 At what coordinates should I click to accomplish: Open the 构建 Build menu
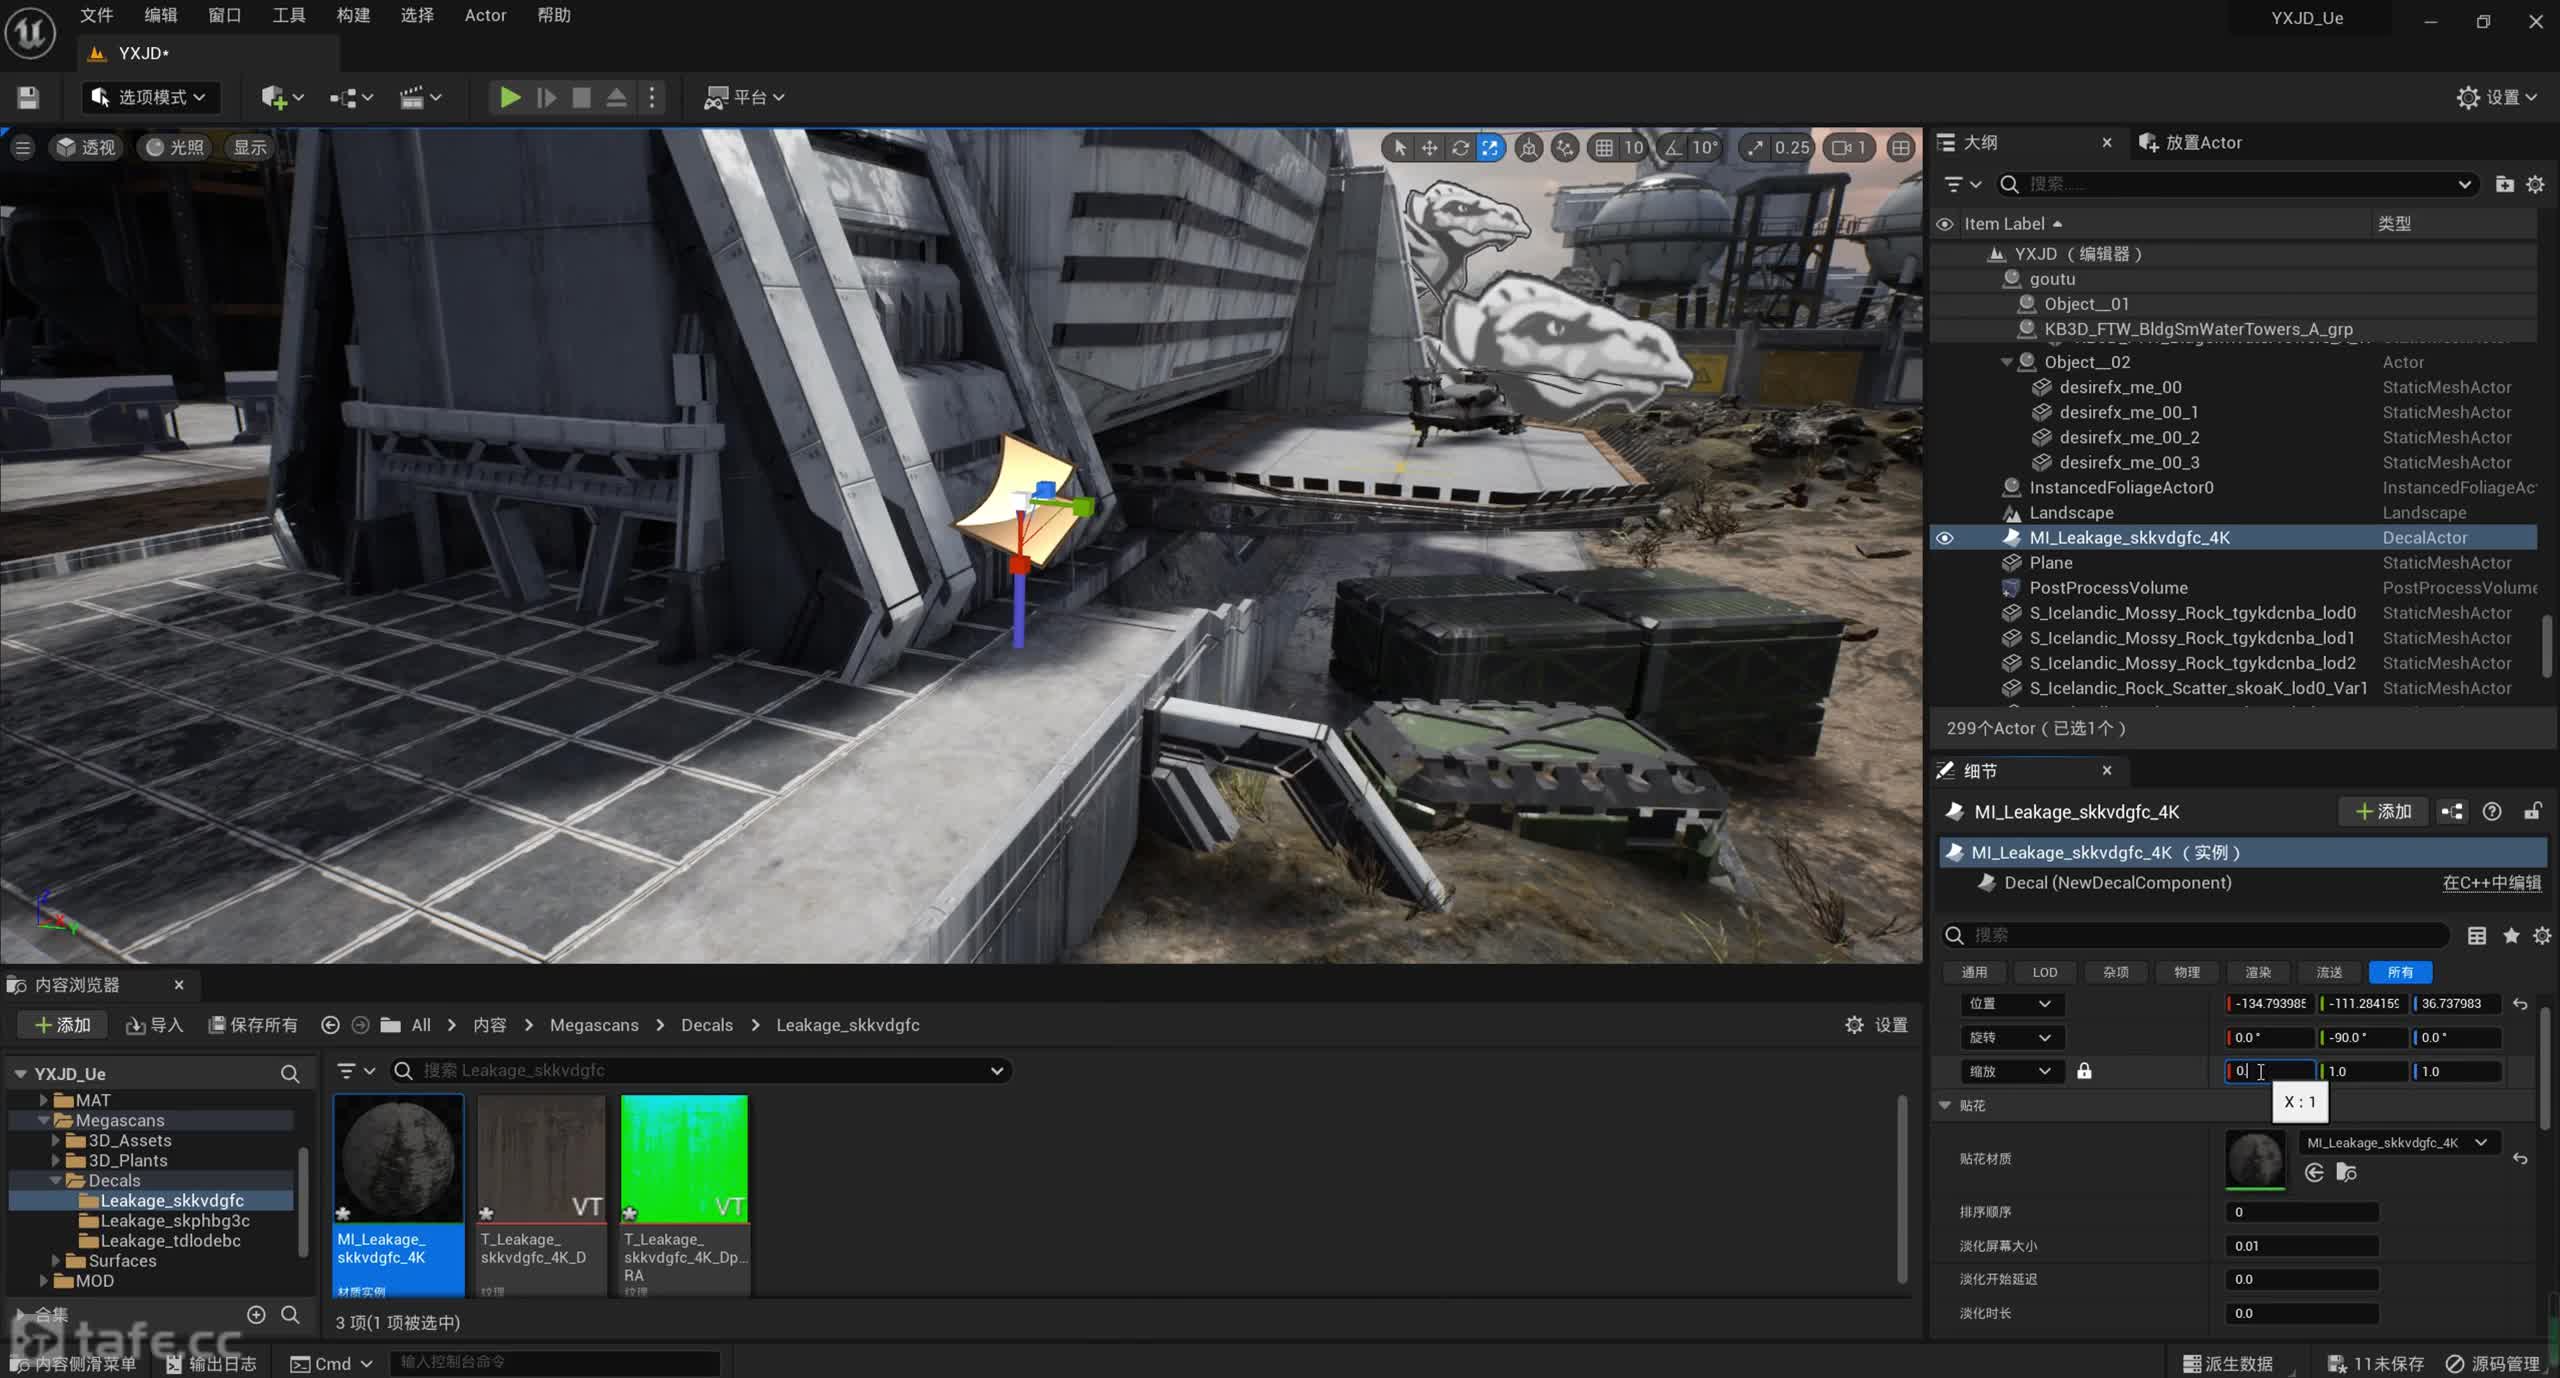click(x=353, y=15)
